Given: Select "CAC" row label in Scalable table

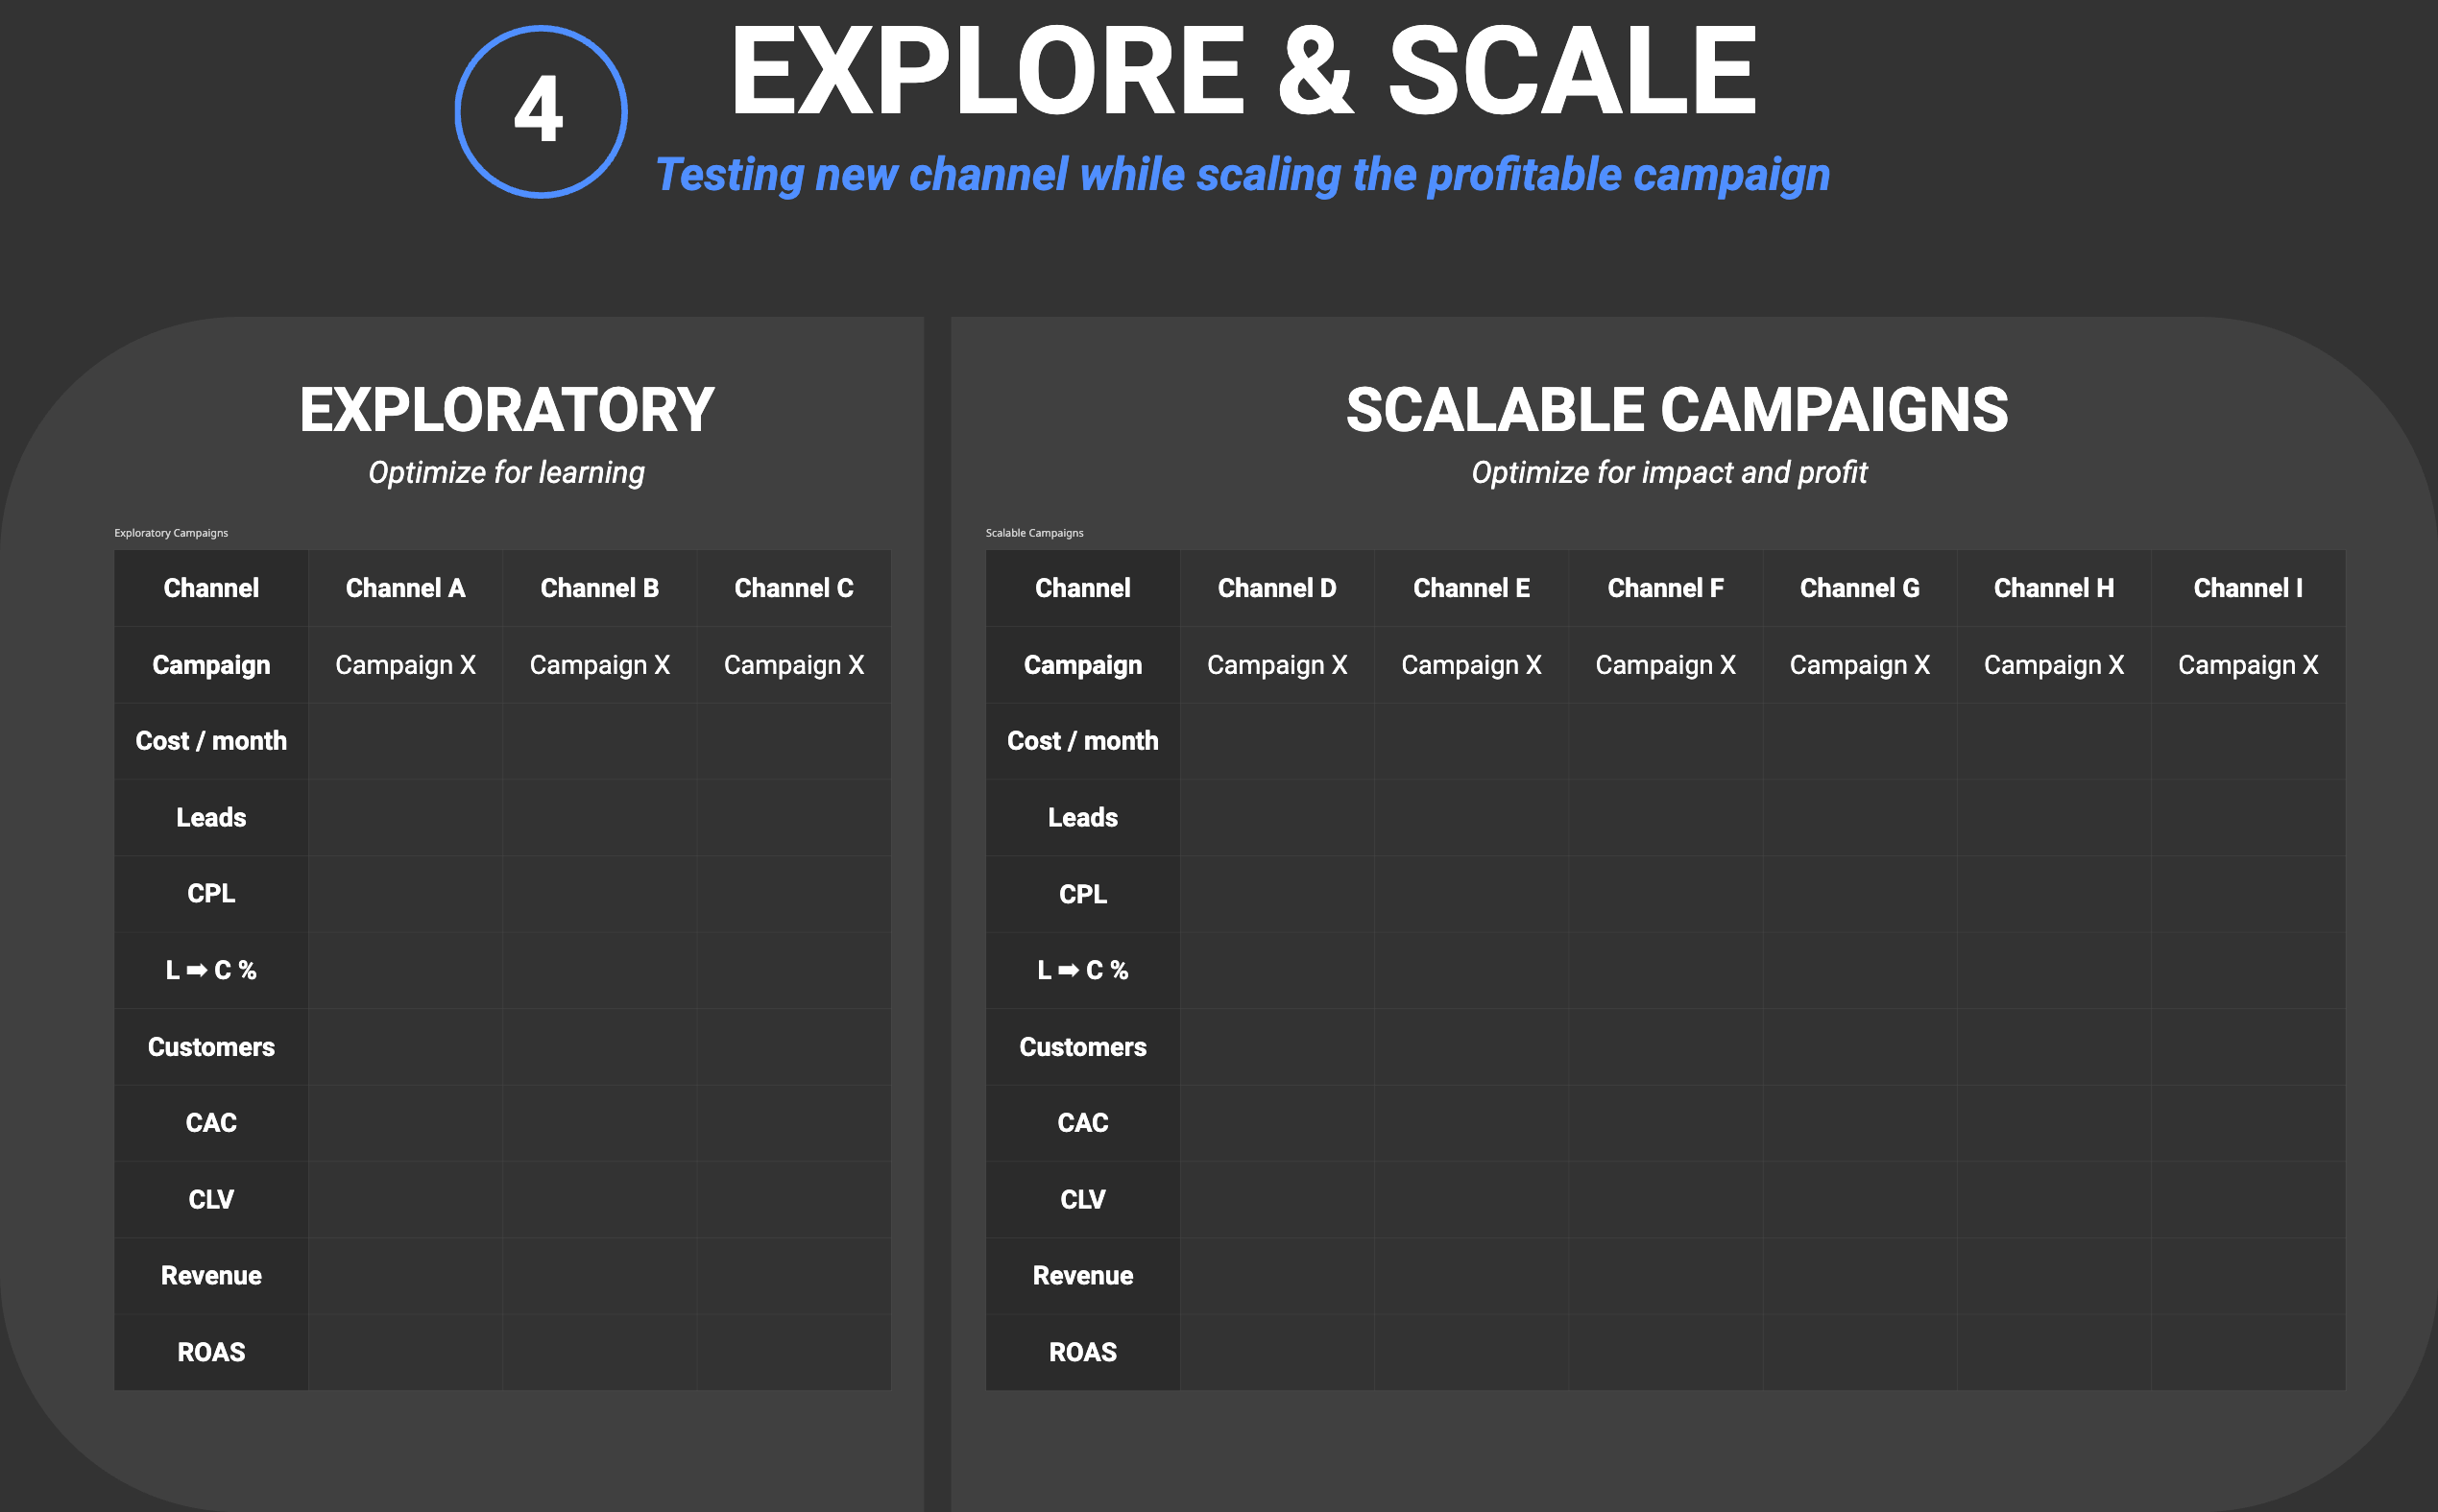Looking at the screenshot, I should [x=1083, y=1123].
